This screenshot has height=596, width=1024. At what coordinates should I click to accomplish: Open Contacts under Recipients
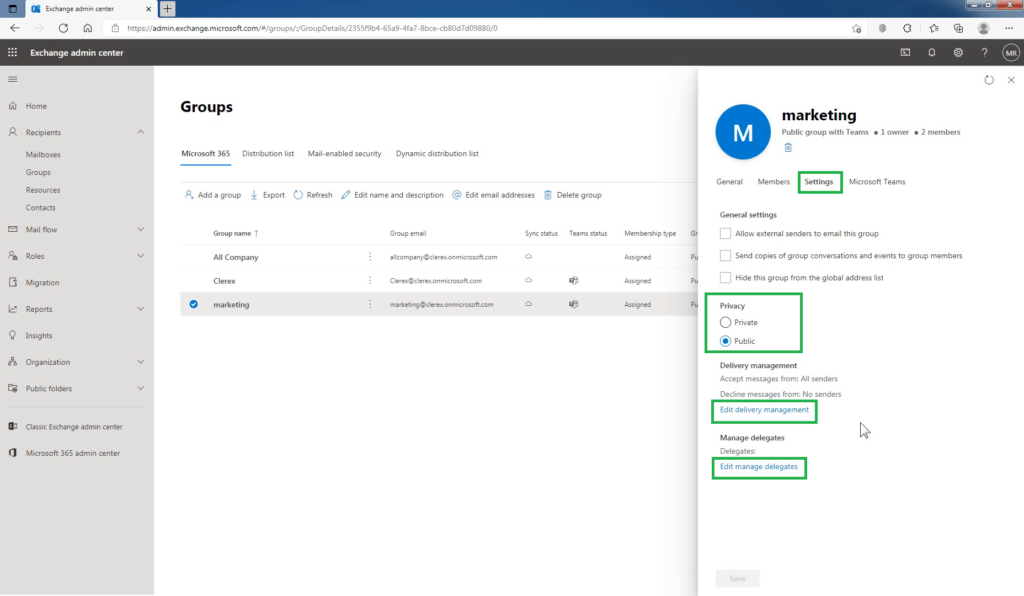[x=40, y=208]
